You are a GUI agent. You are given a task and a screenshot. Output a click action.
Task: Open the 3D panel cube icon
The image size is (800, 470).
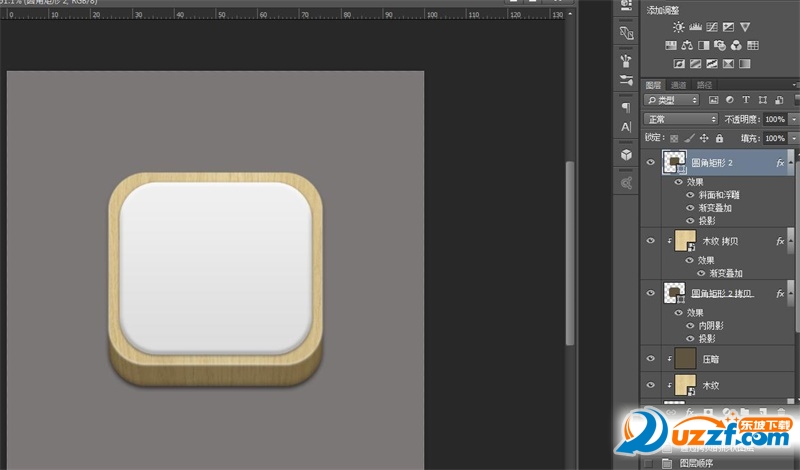click(626, 155)
